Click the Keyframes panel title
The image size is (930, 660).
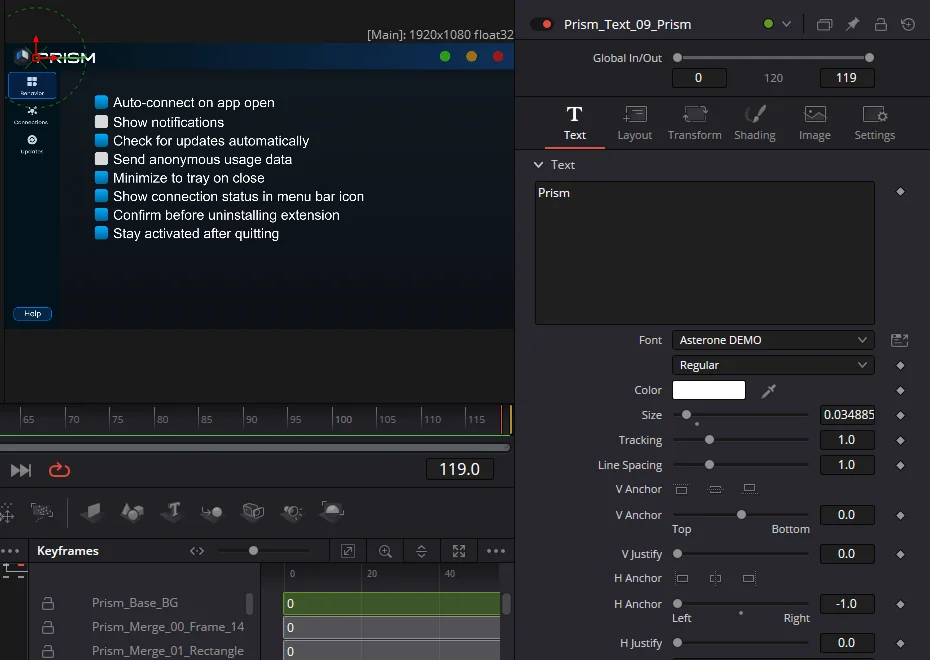pos(68,551)
